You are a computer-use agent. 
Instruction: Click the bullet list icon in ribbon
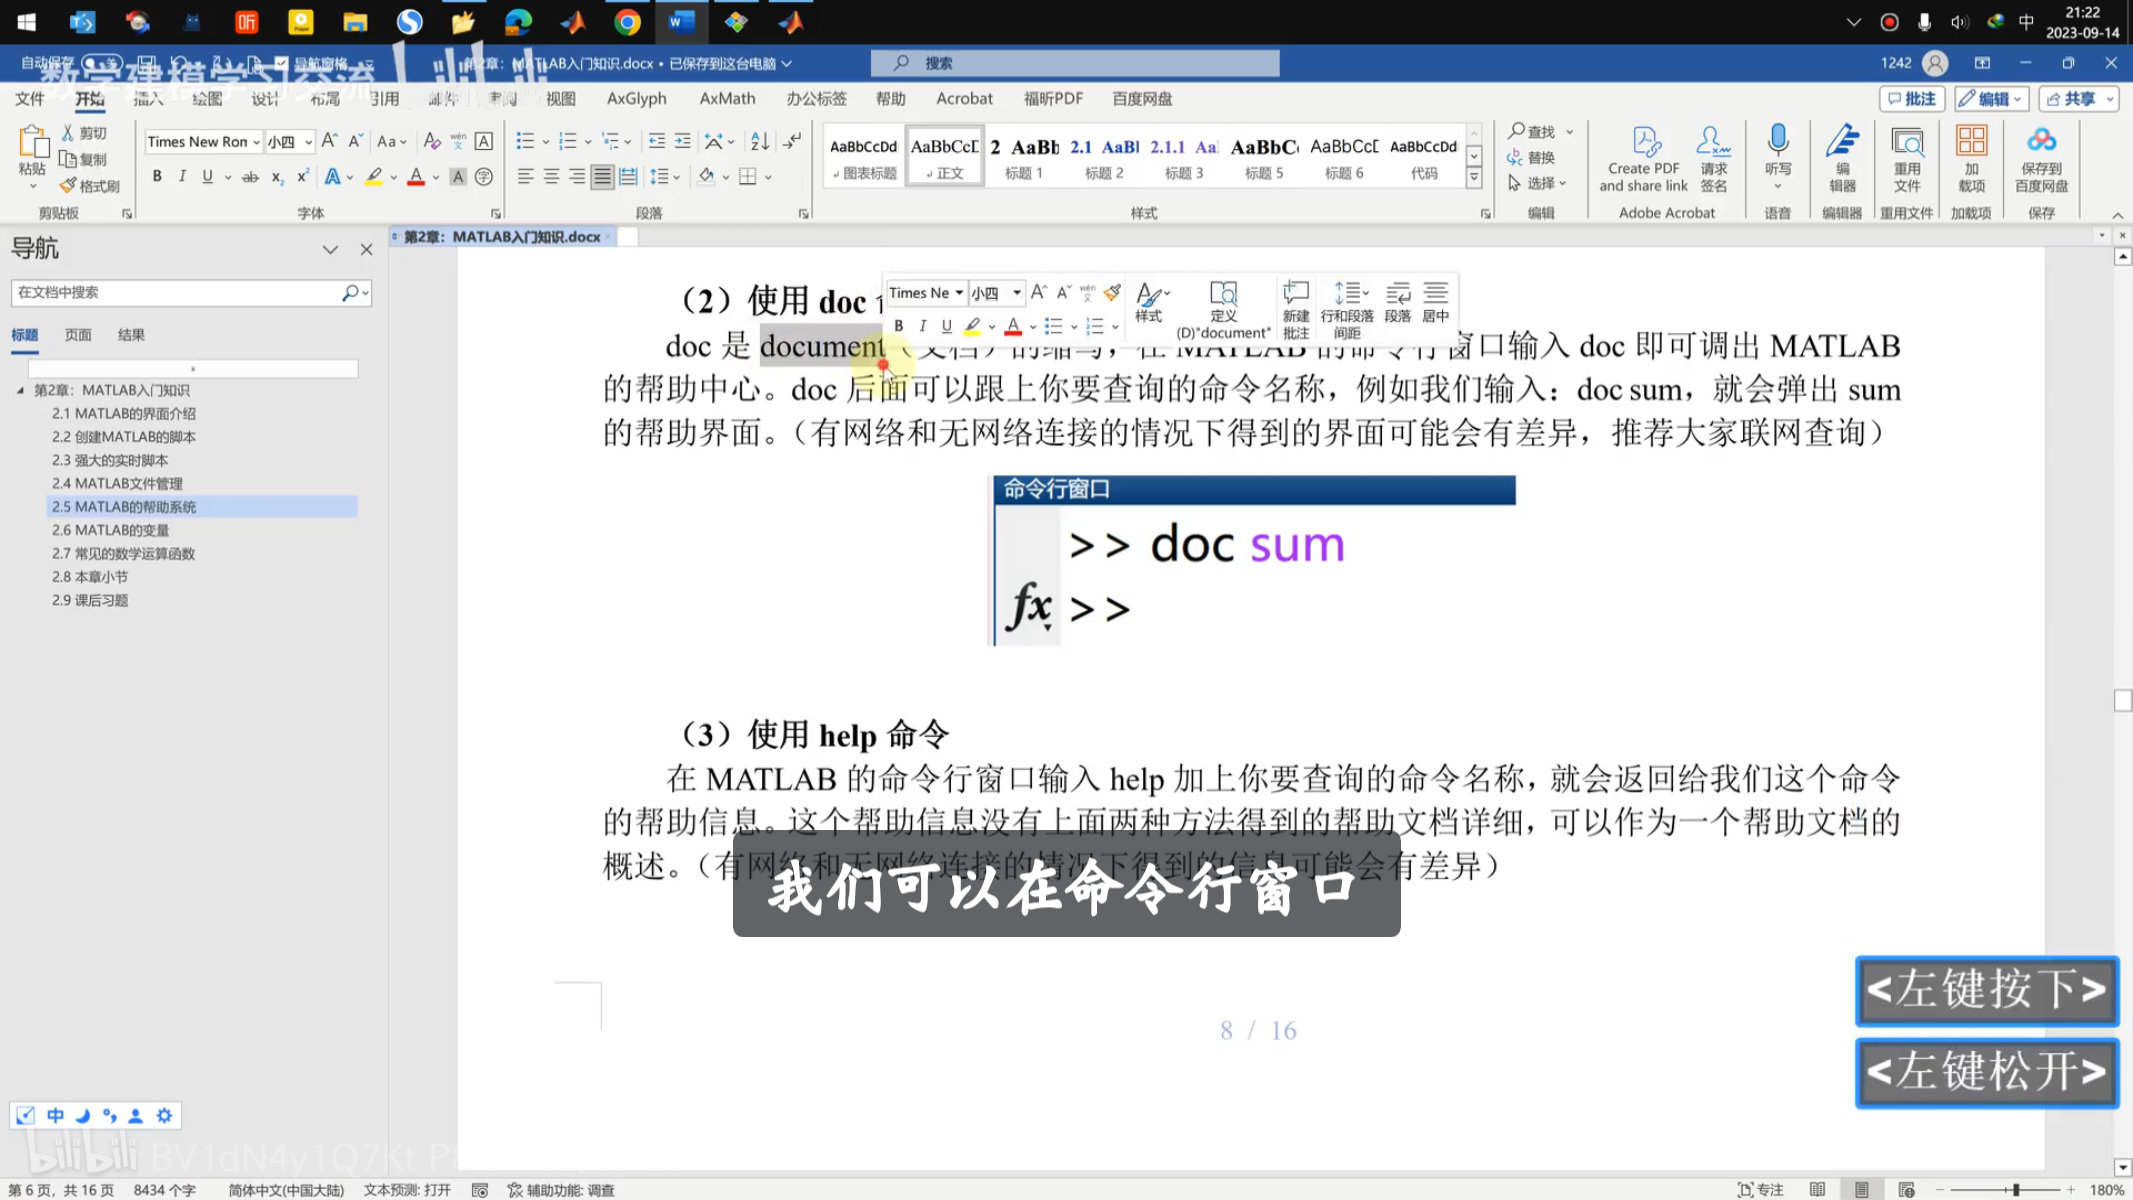tap(524, 141)
